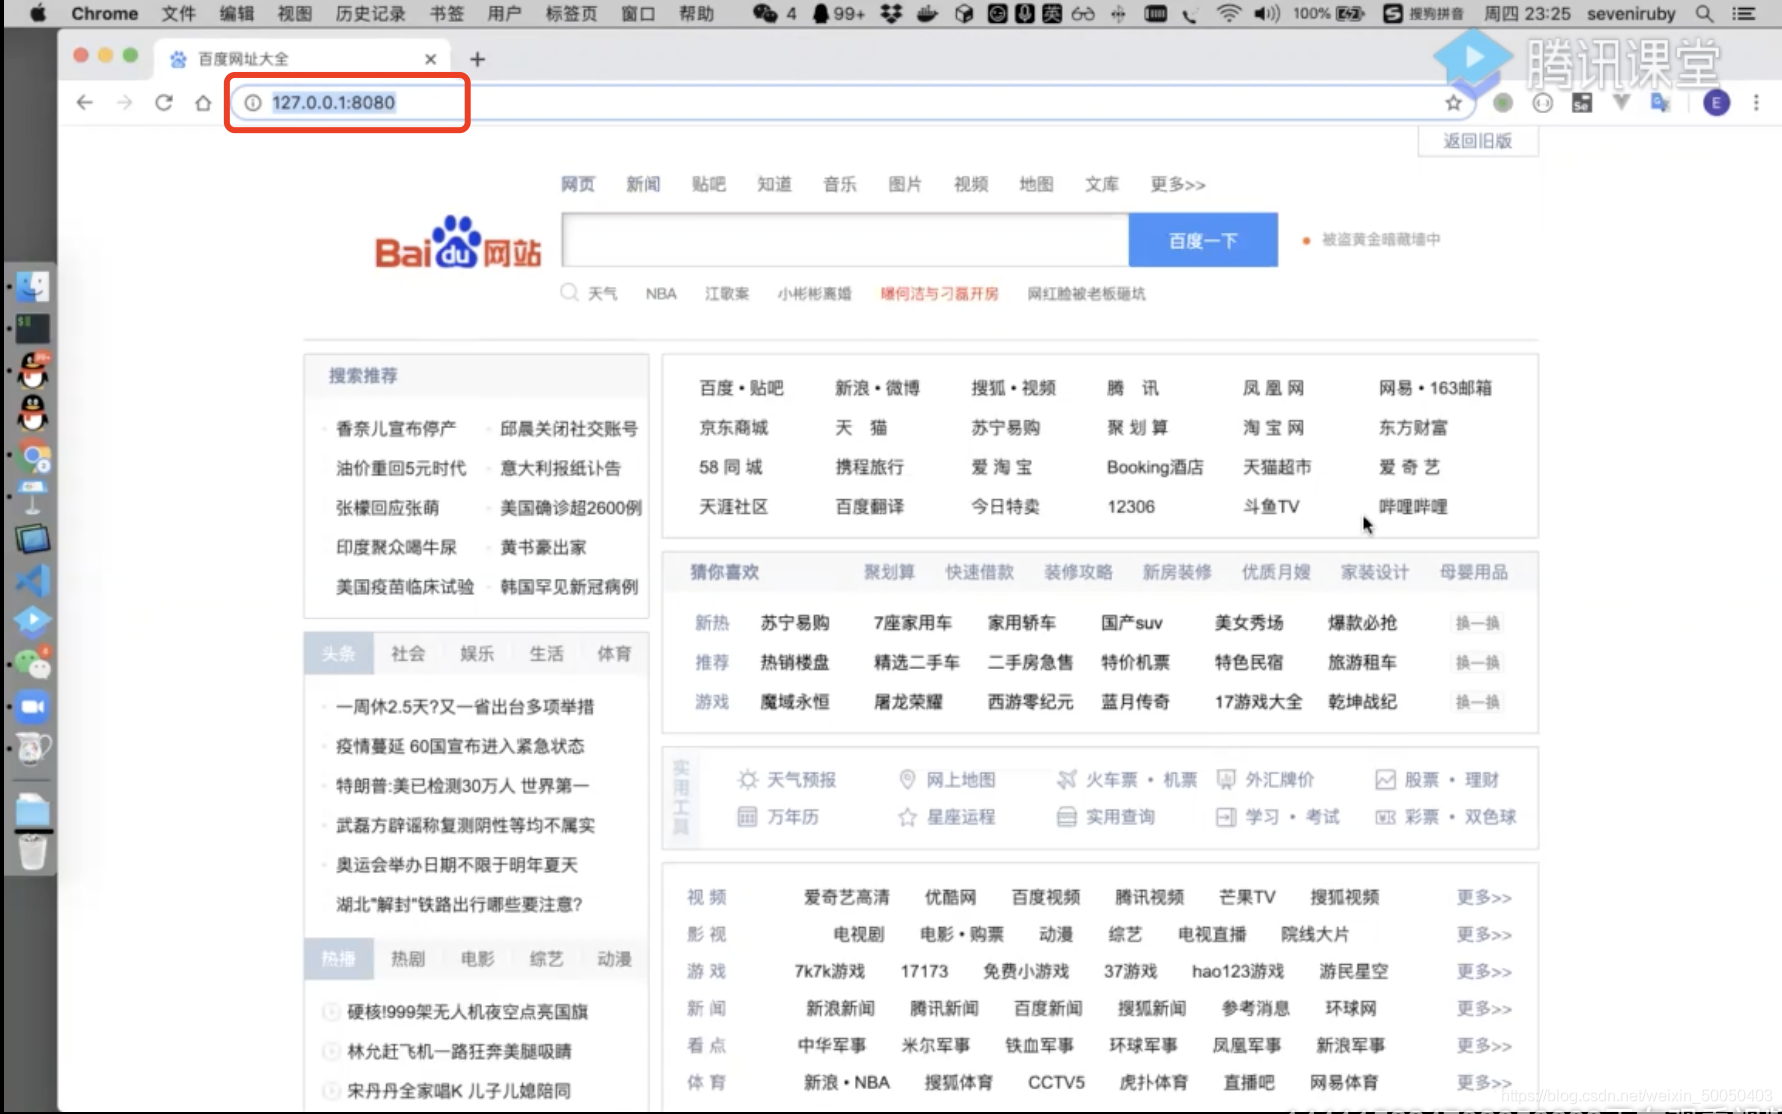Screen dimensions: 1782x1114
Task: Click the home icon in toolbar
Action: pyautogui.click(x=203, y=102)
